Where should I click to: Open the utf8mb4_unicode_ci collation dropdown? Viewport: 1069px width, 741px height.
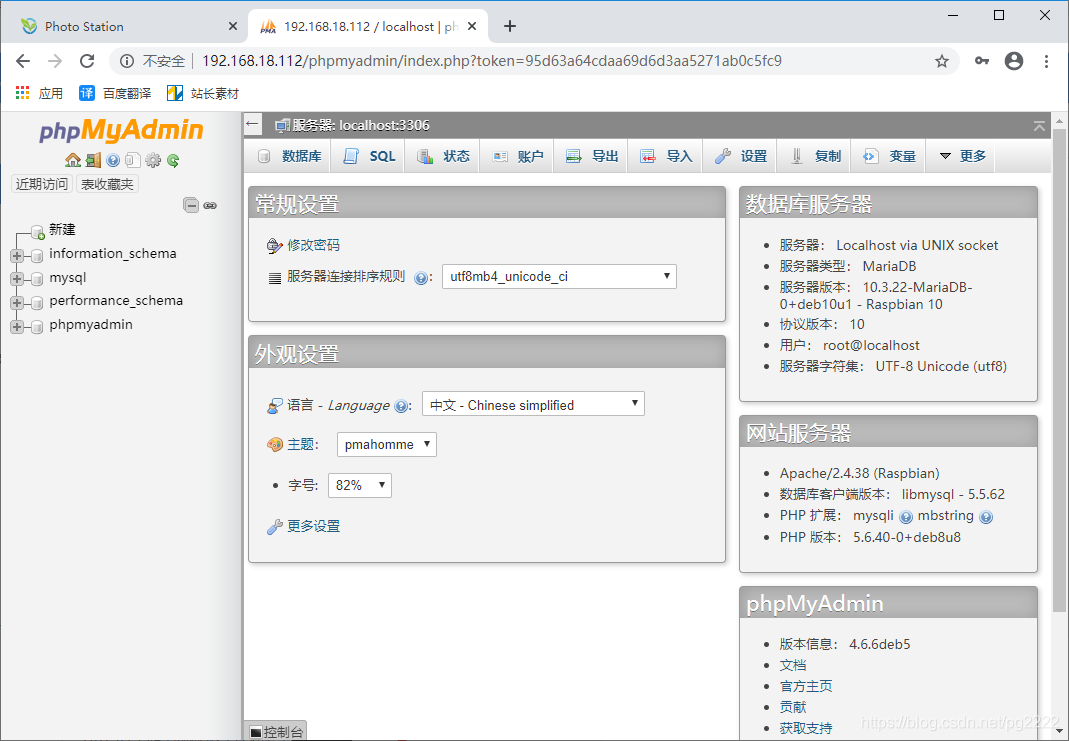pyautogui.click(x=559, y=276)
